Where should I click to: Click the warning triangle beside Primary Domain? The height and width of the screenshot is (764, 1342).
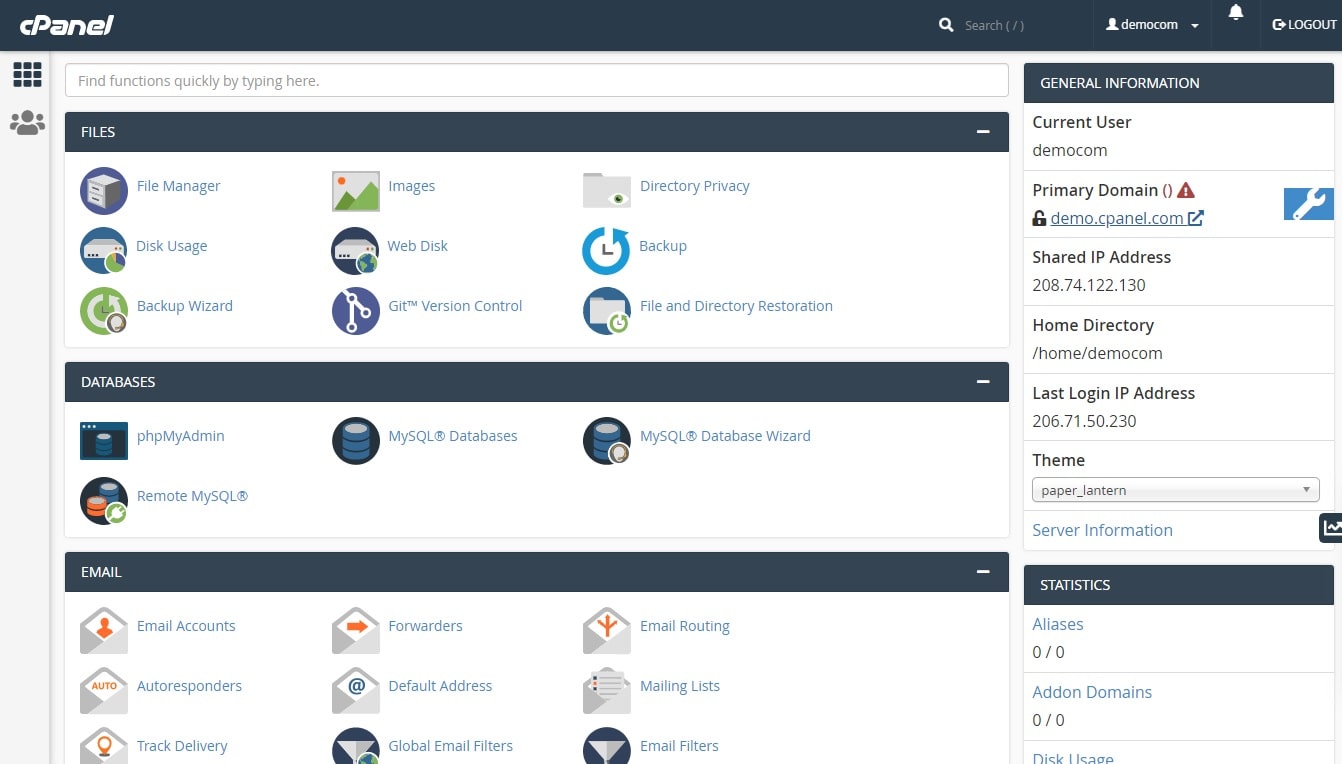[x=1186, y=190]
